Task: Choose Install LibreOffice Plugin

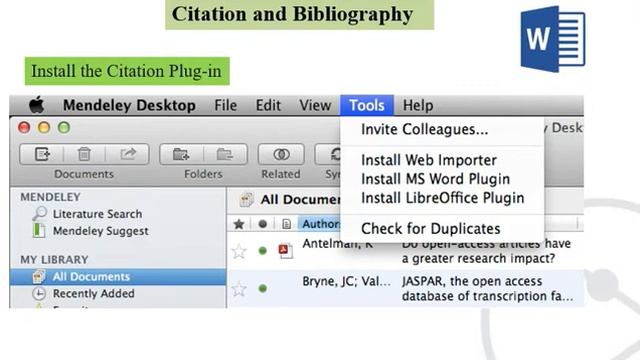Action: point(442,198)
